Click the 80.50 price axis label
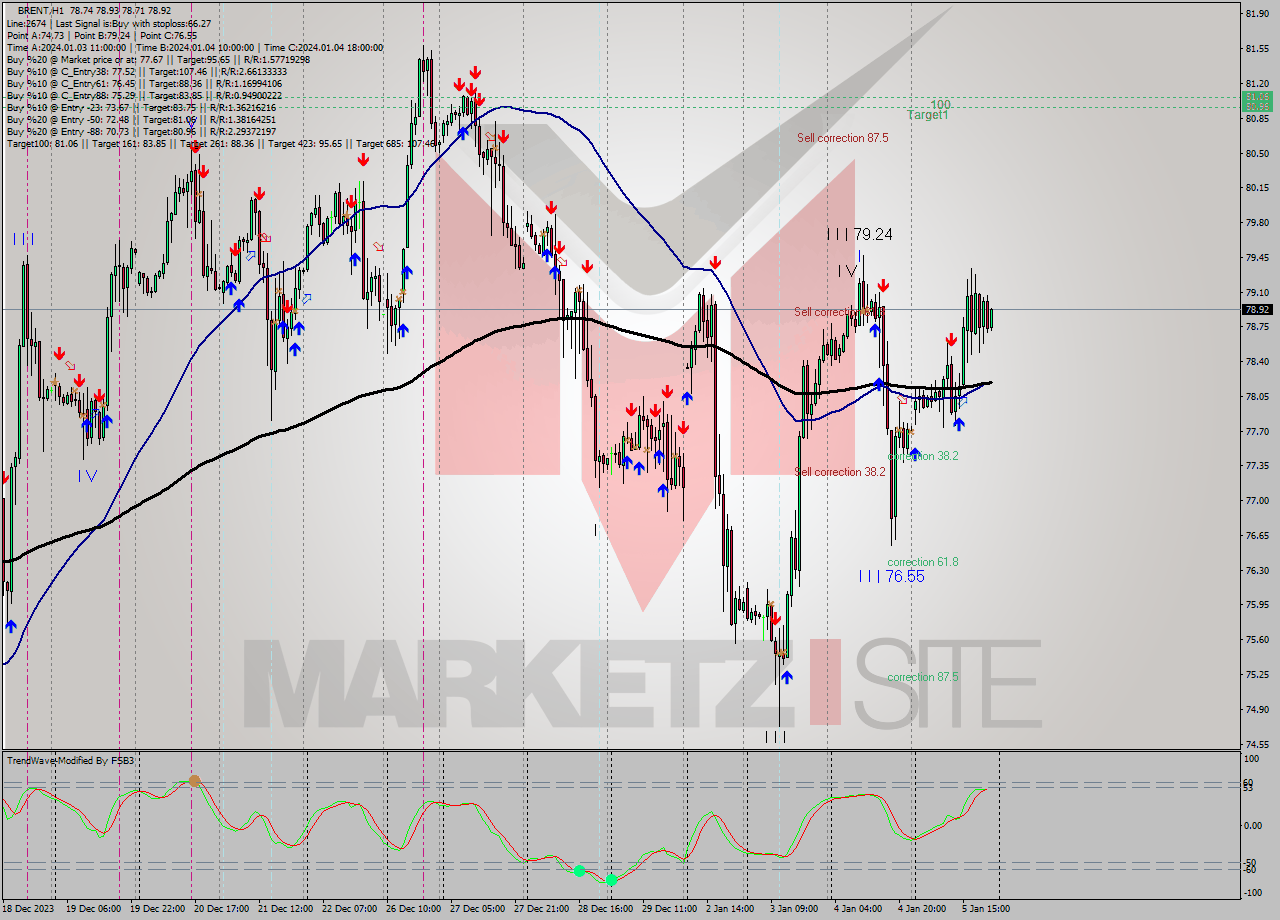Viewport: 1280px width, 920px height. tap(1256, 153)
